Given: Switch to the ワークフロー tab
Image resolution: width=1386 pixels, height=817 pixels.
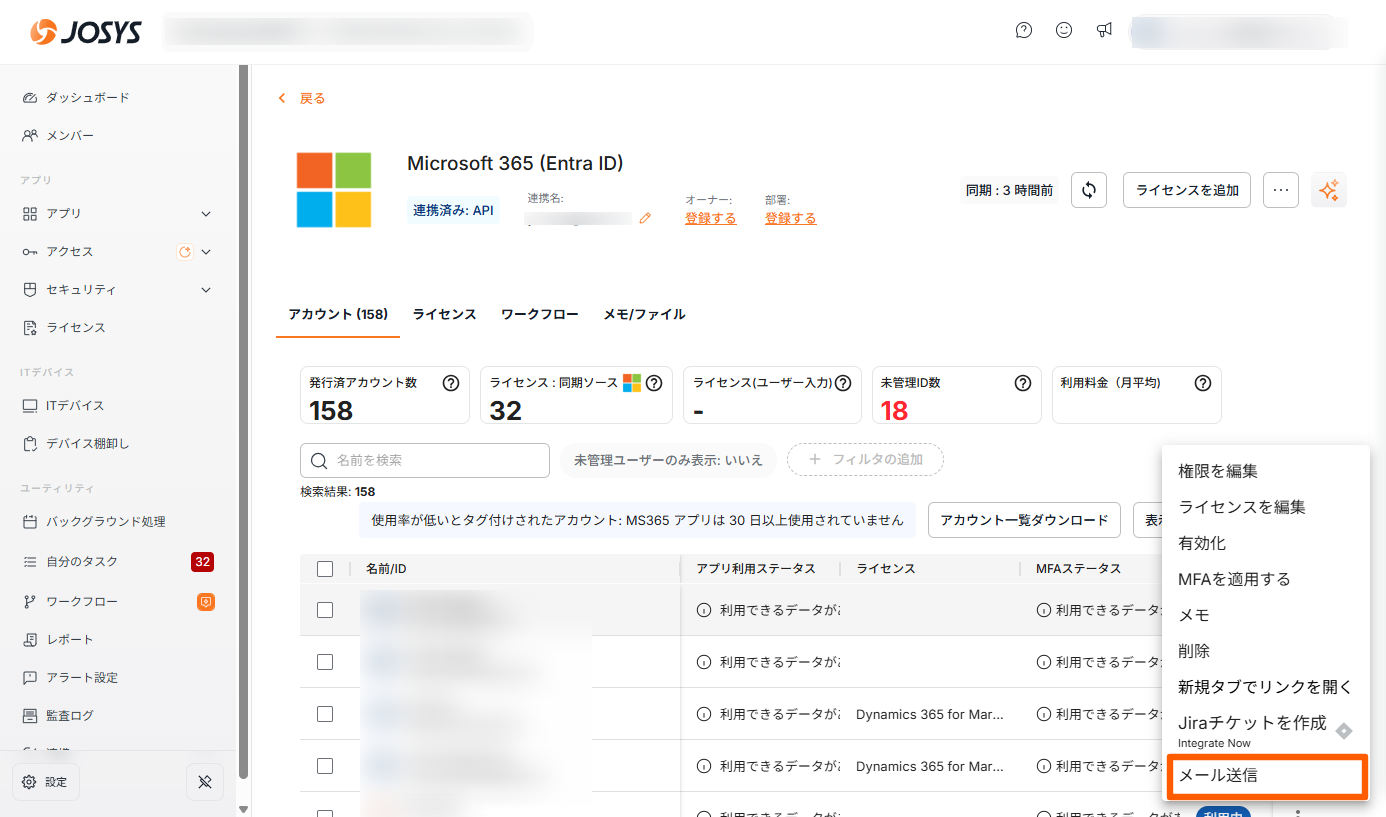Looking at the screenshot, I should pos(540,314).
